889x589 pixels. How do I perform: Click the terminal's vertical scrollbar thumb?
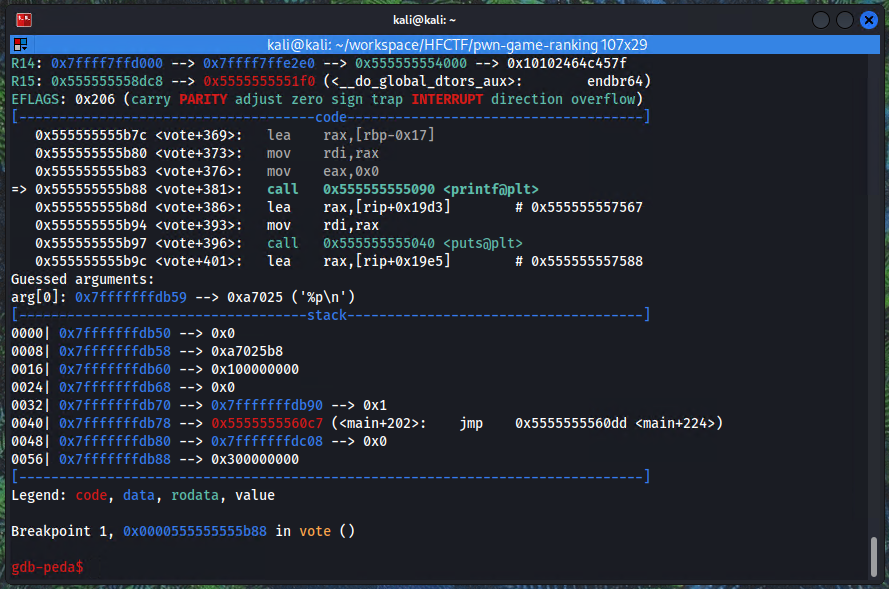(873, 557)
